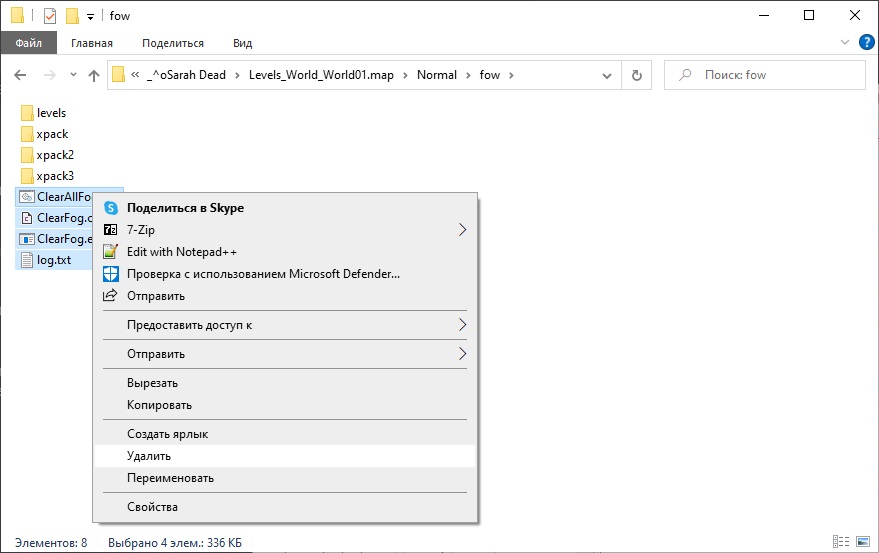This screenshot has height=553, width=879.
Task: Click the Properties icon in title bar
Action: pos(50,16)
